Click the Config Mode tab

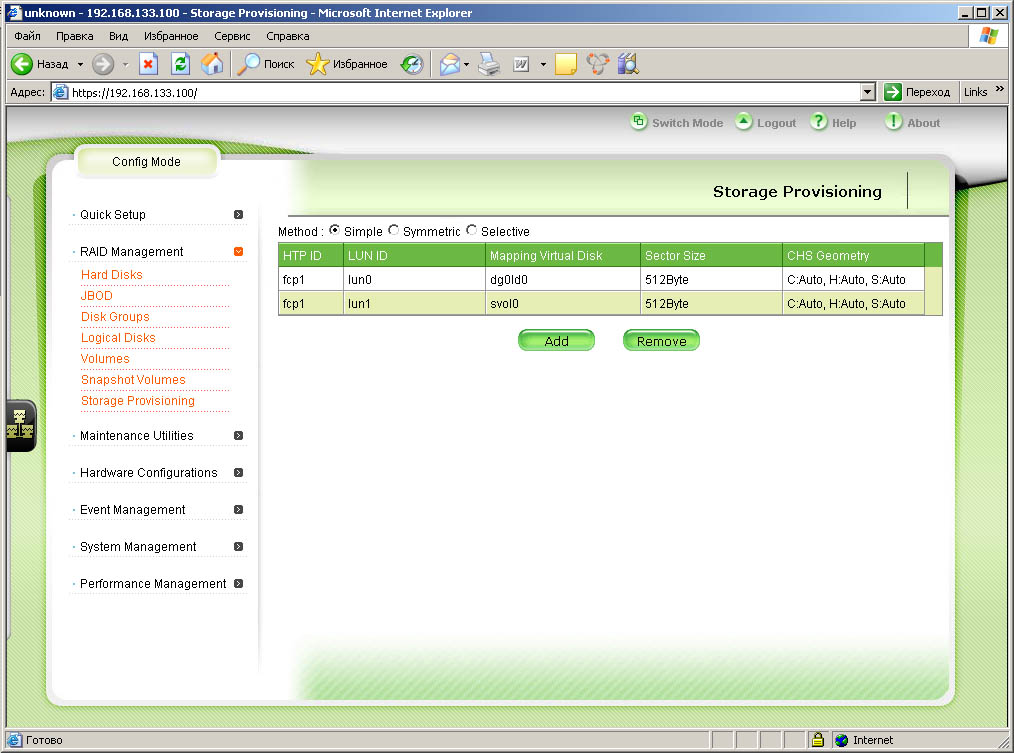147,161
